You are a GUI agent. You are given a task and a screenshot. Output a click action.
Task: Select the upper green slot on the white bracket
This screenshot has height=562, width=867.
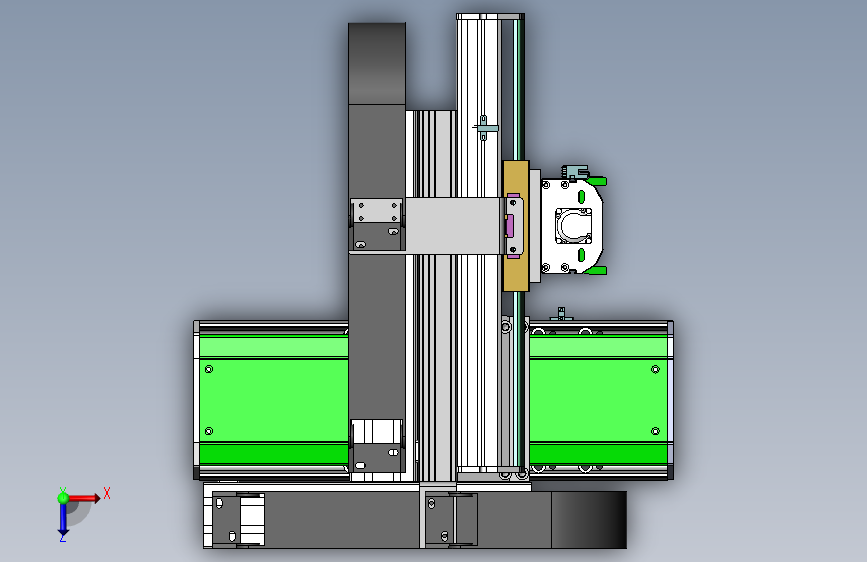pyautogui.click(x=581, y=197)
